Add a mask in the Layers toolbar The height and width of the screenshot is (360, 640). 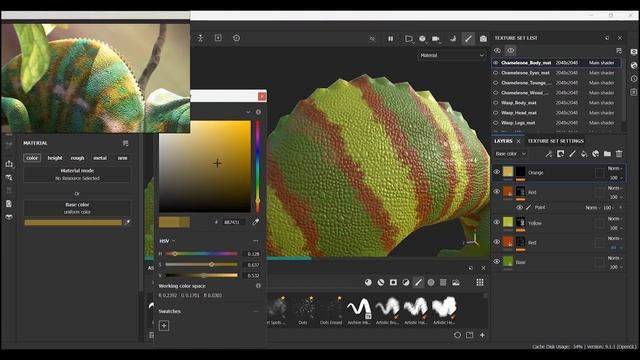560,154
